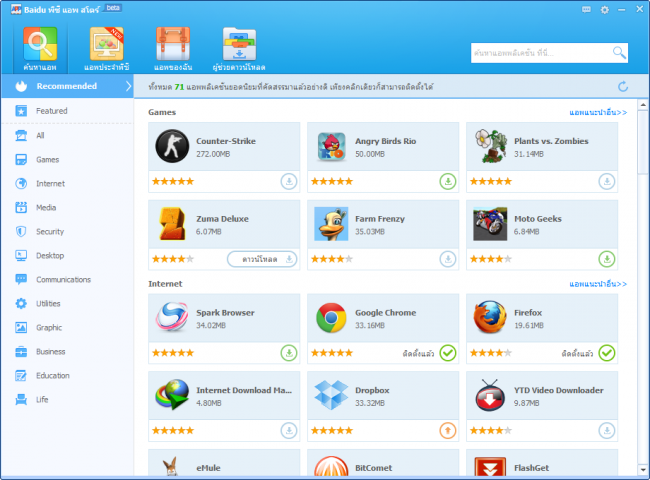Open the Zuma Deluxe app thumbnail
The image size is (650, 480).
(x=172, y=224)
